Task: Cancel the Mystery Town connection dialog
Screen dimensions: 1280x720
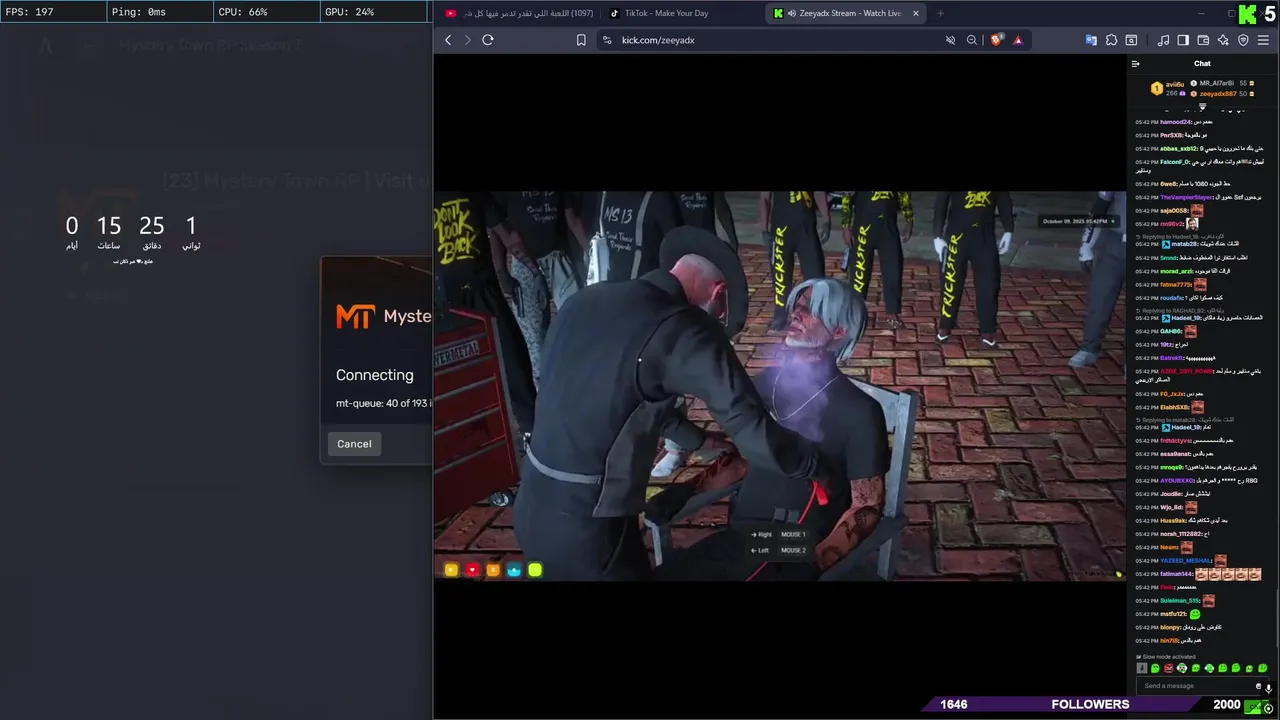Action: pyautogui.click(x=354, y=444)
